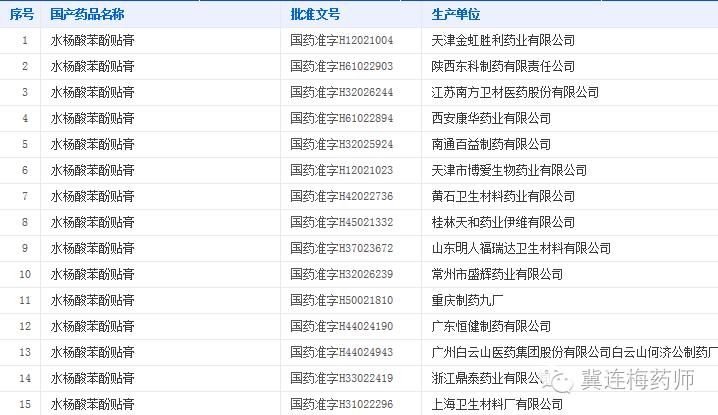Screen dimensions: 718x415
Task: Select approval number 国药准字H32025924
Action: [342, 144]
